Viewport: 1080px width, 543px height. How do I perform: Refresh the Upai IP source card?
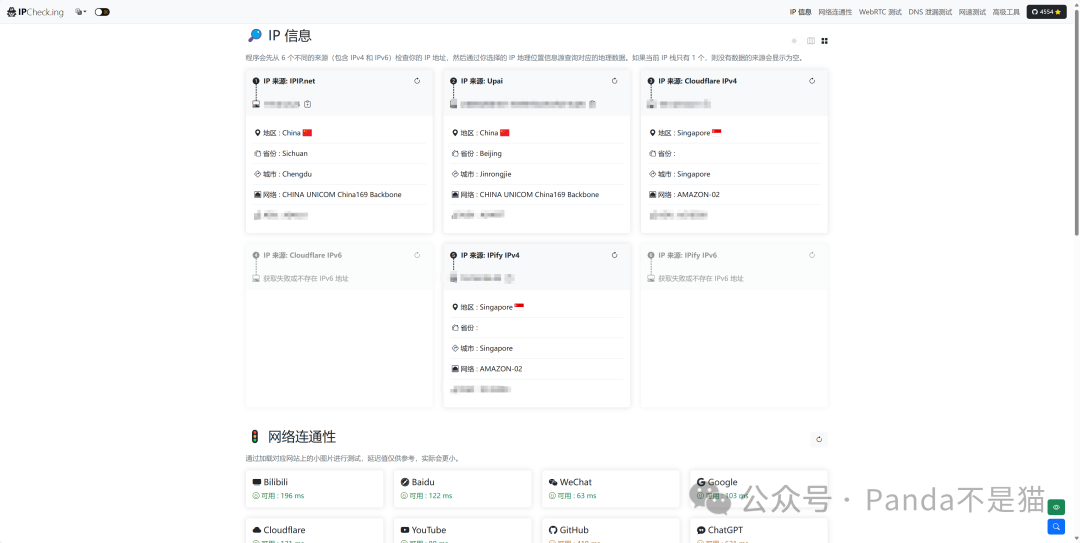click(614, 81)
